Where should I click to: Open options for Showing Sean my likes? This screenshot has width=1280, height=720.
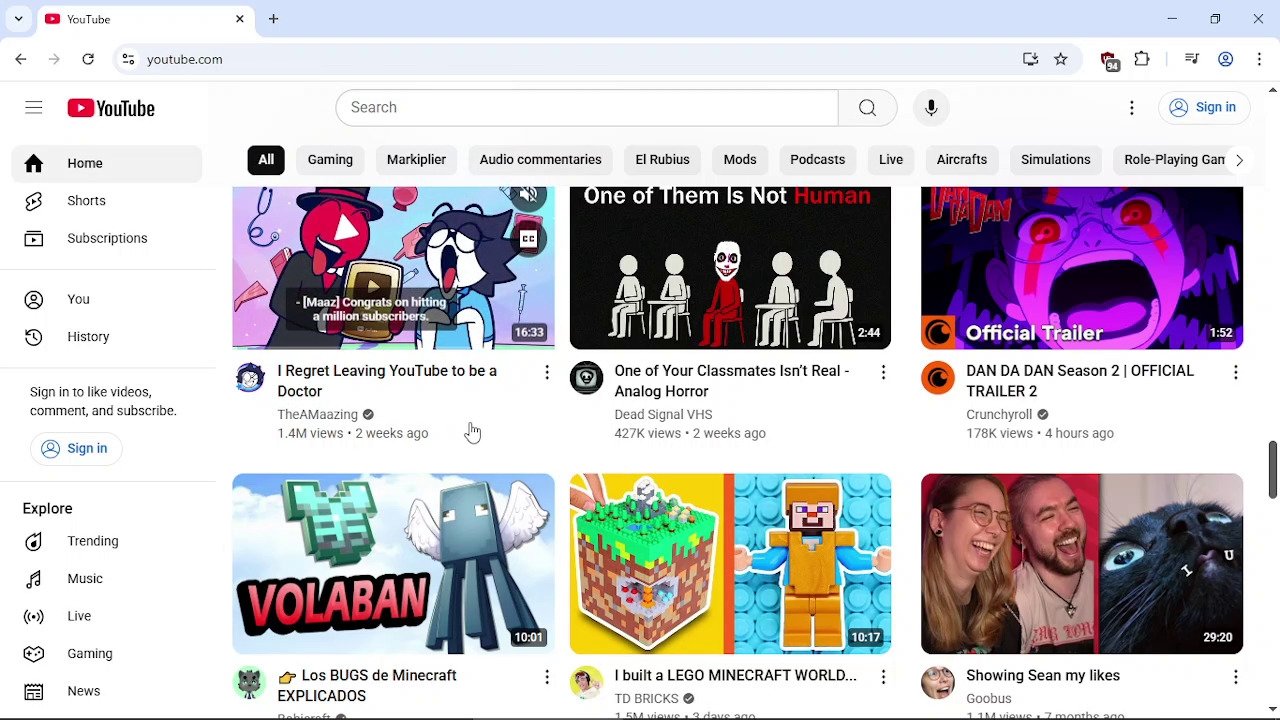pyautogui.click(x=1235, y=678)
